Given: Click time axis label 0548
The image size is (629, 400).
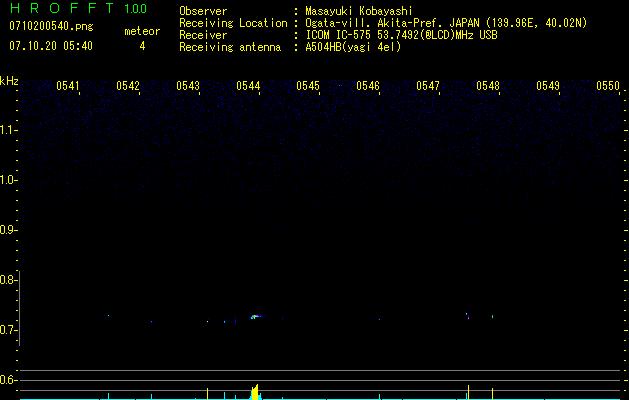Looking at the screenshot, I should point(488,86).
